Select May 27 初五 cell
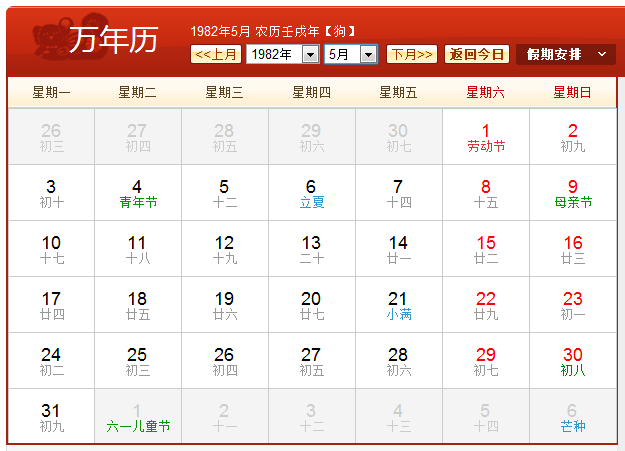 (312, 360)
